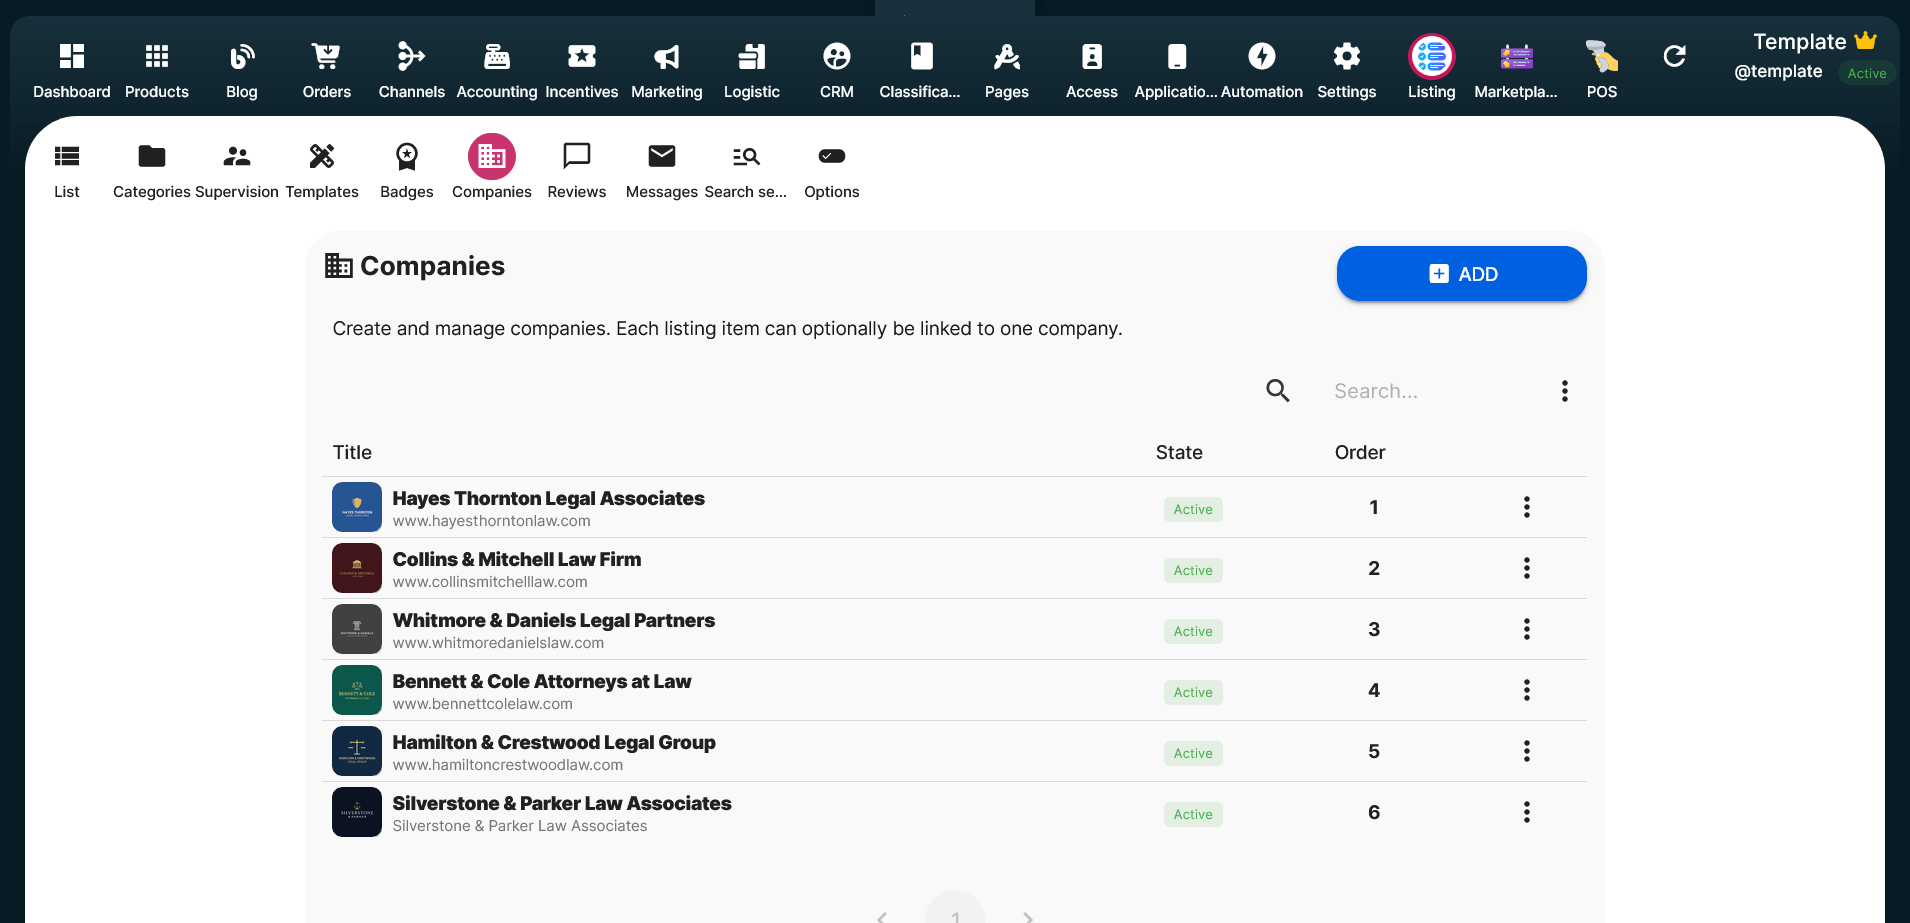Screen dimensions: 1910x923
Task: Switch to the Templates tab
Action: pos(322,169)
